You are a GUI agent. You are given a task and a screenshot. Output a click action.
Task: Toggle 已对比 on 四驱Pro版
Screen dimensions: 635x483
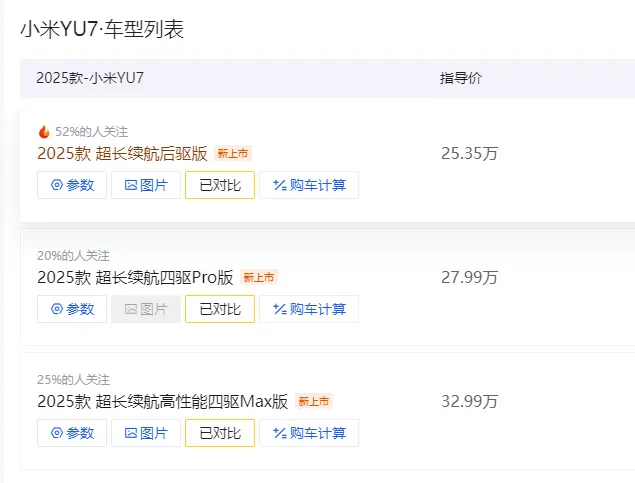220,309
